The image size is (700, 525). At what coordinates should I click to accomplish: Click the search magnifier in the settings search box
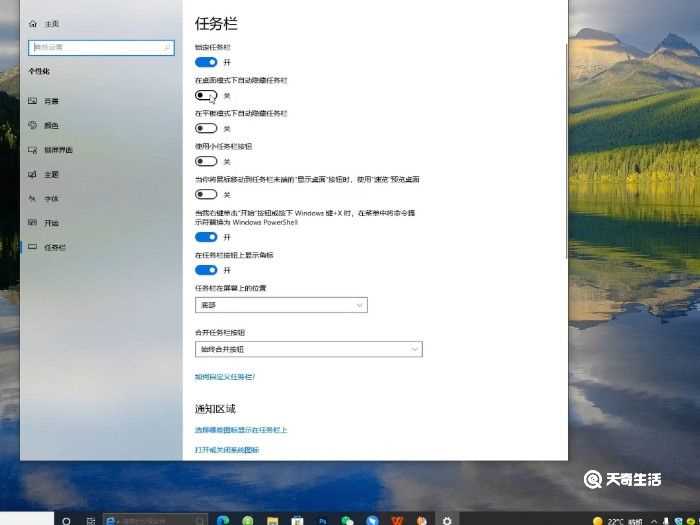(167, 47)
